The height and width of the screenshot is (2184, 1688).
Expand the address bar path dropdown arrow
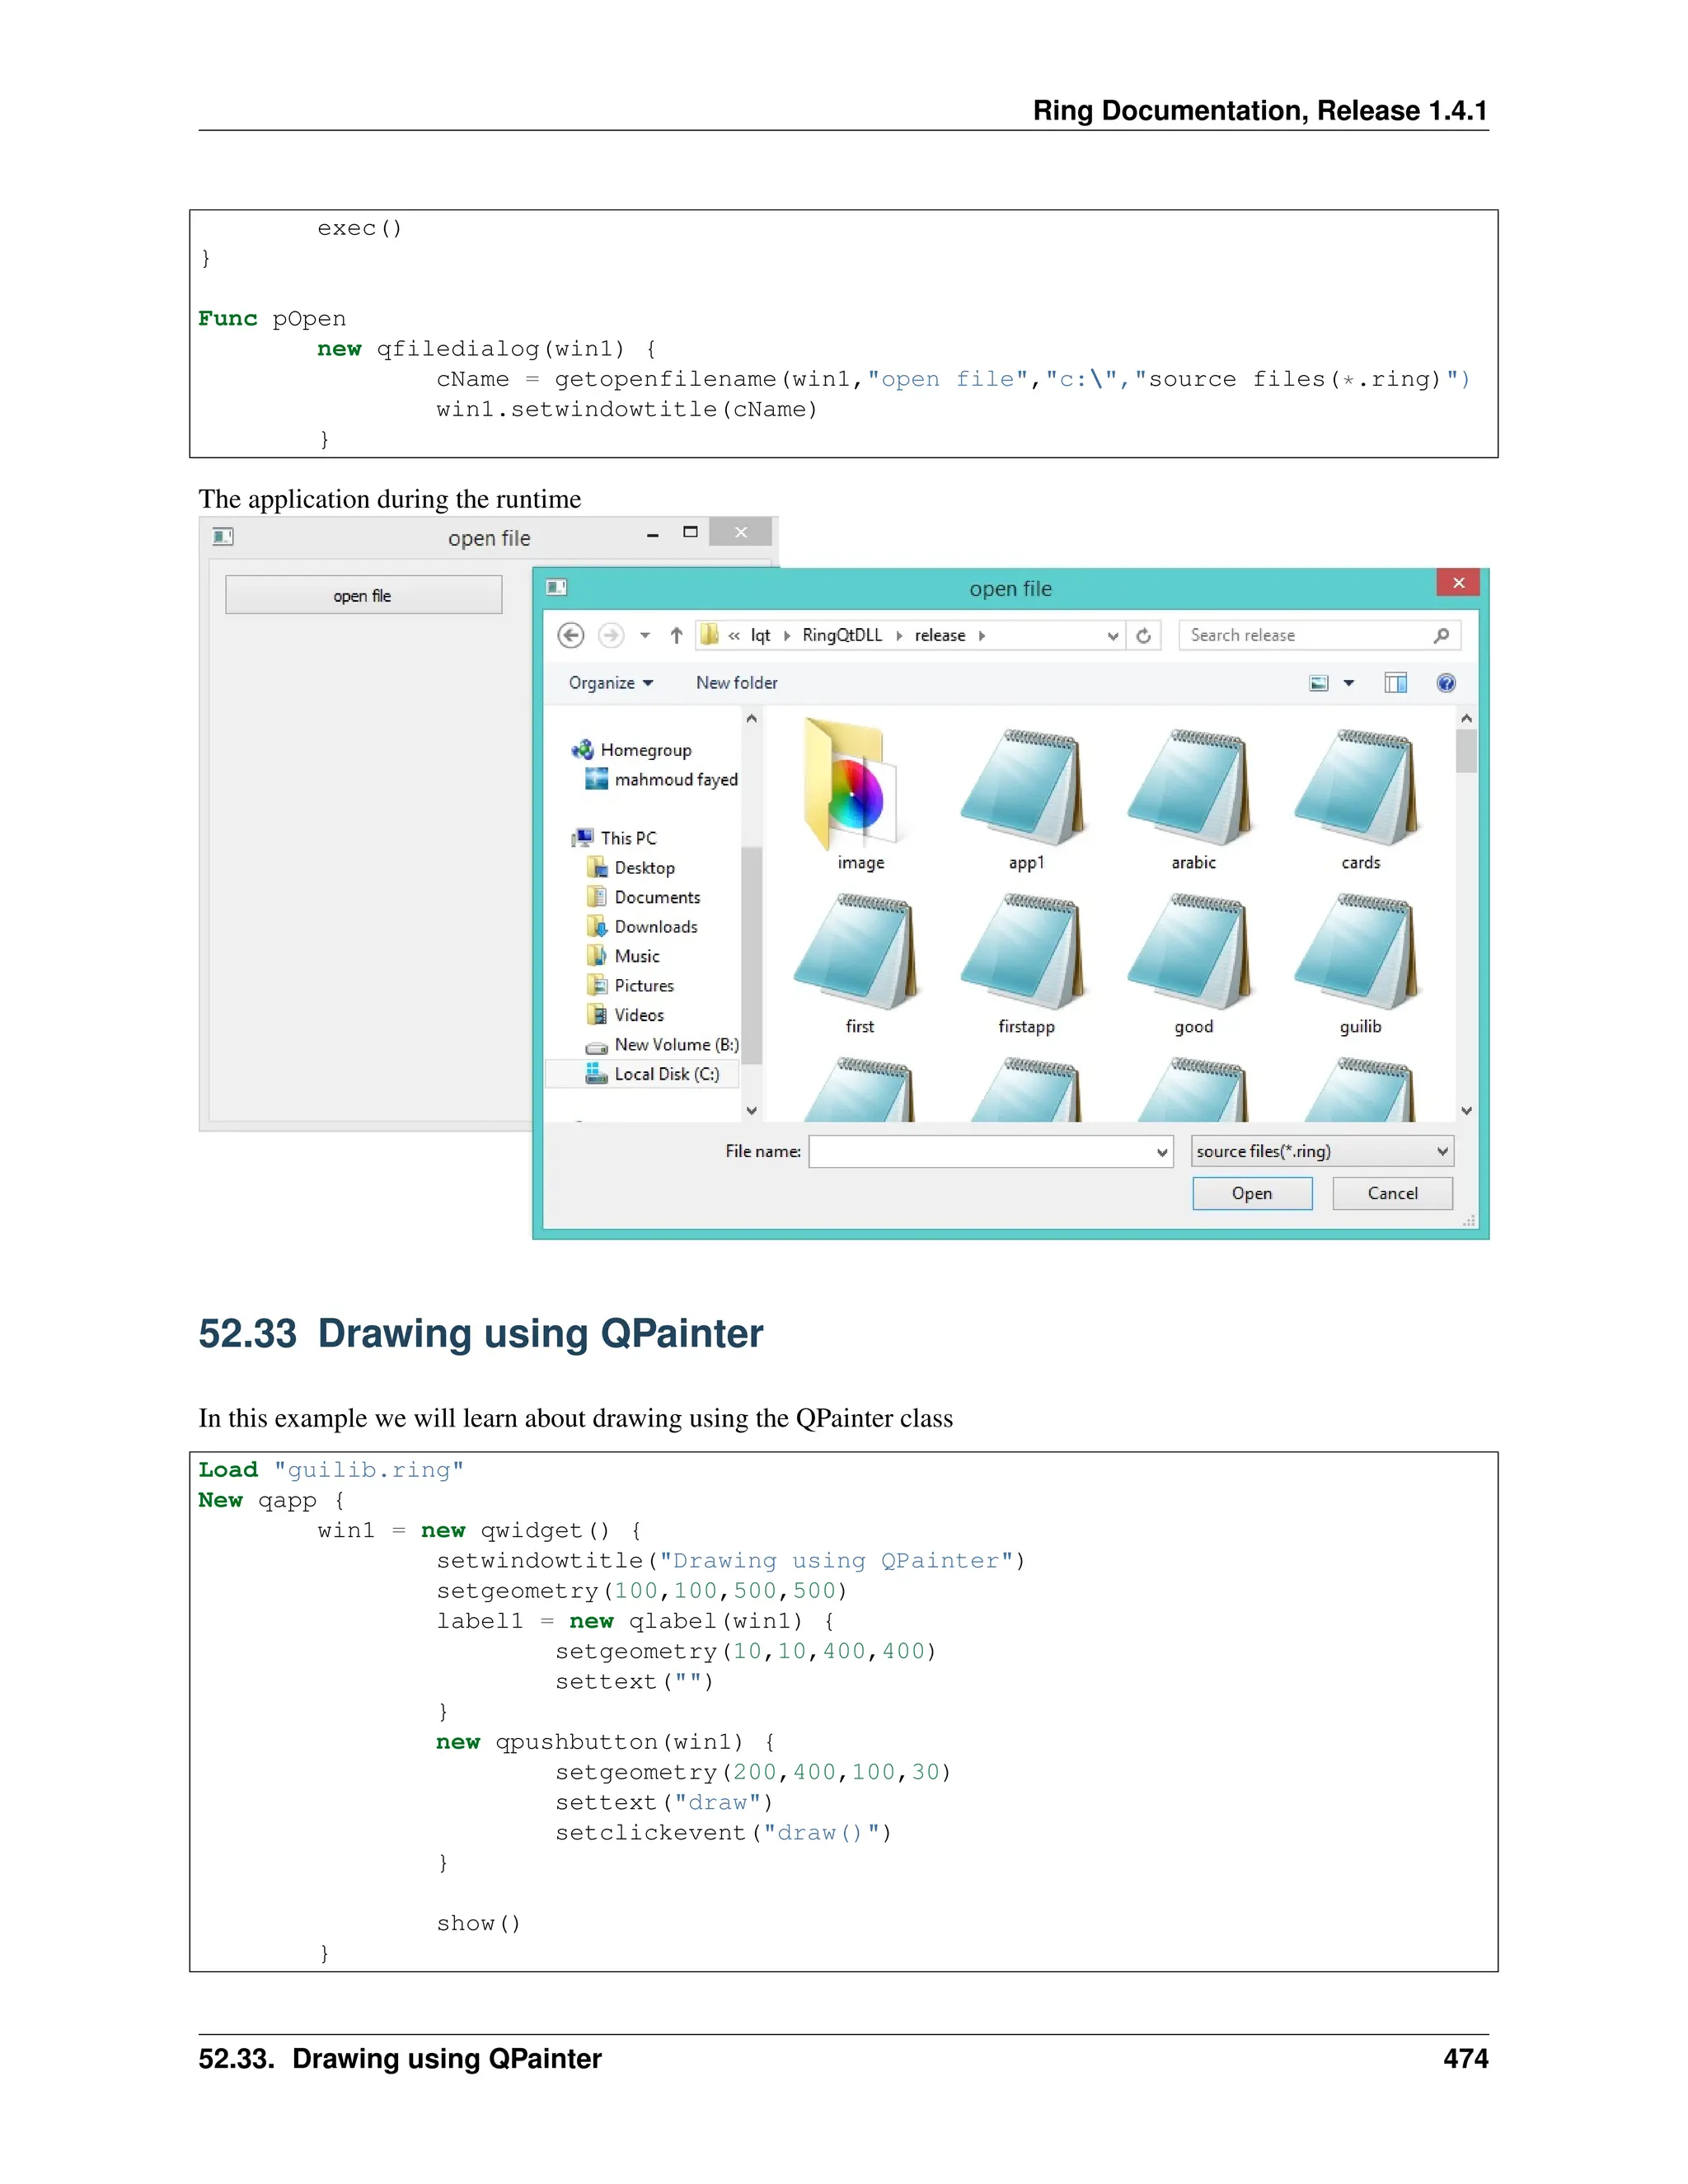tap(1112, 636)
